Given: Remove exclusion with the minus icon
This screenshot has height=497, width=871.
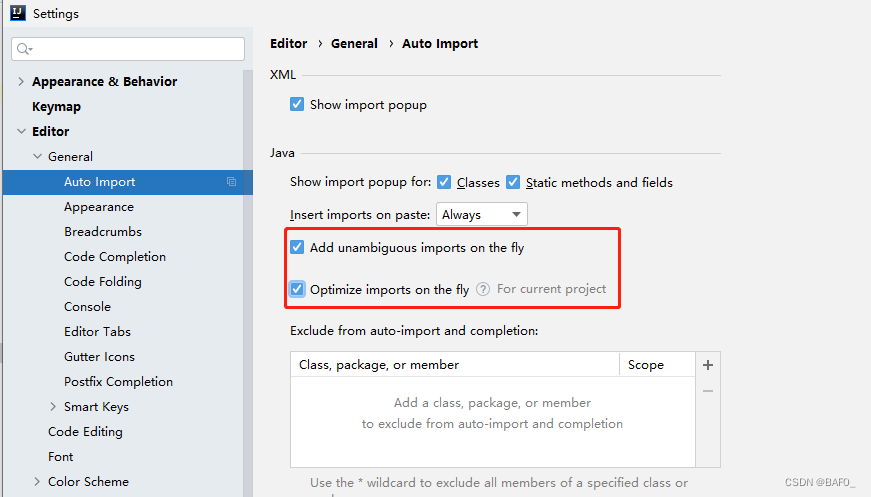Looking at the screenshot, I should tap(708, 391).
